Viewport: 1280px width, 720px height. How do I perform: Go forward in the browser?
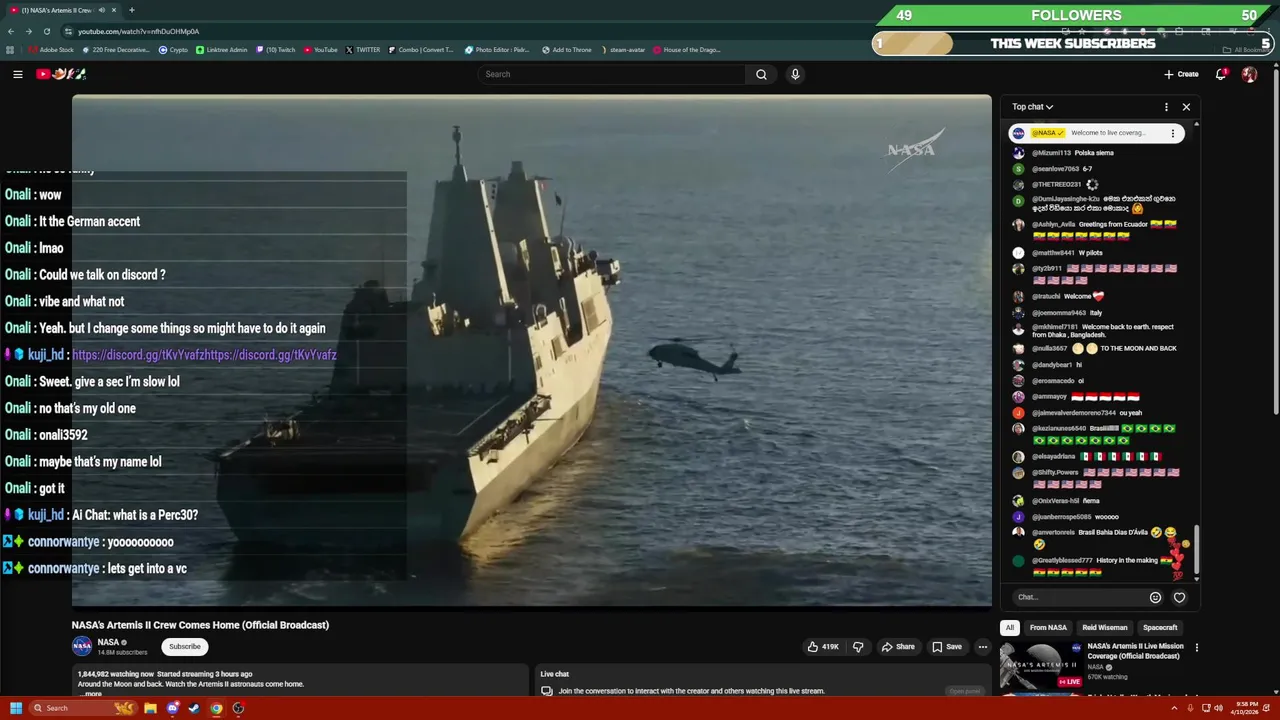[29, 31]
